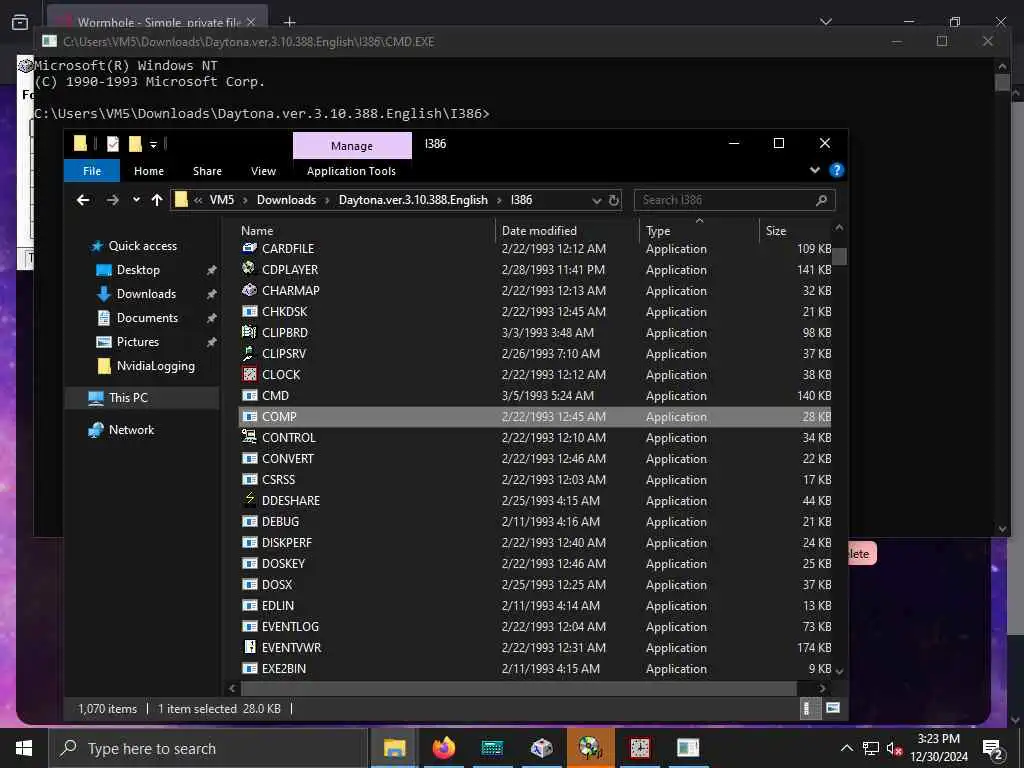Open address bar previous locations dropdown
This screenshot has height=768, width=1024.
pos(596,200)
